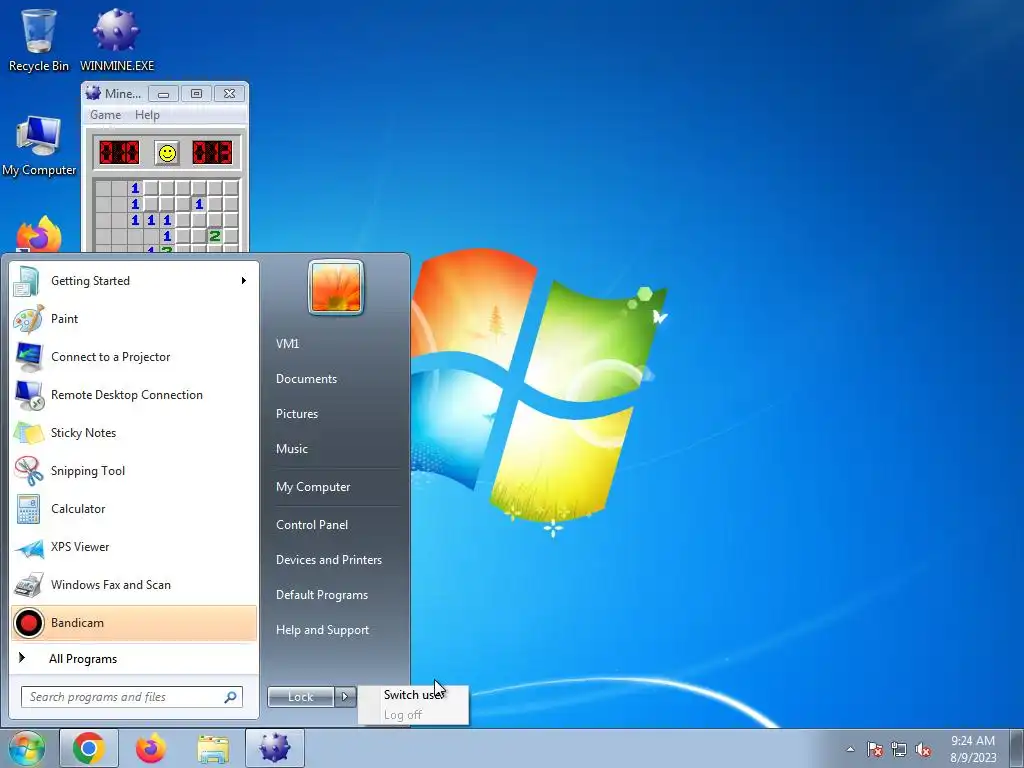The width and height of the screenshot is (1024, 768).
Task: Click the Snipping Tool scissors icon
Action: click(28, 471)
